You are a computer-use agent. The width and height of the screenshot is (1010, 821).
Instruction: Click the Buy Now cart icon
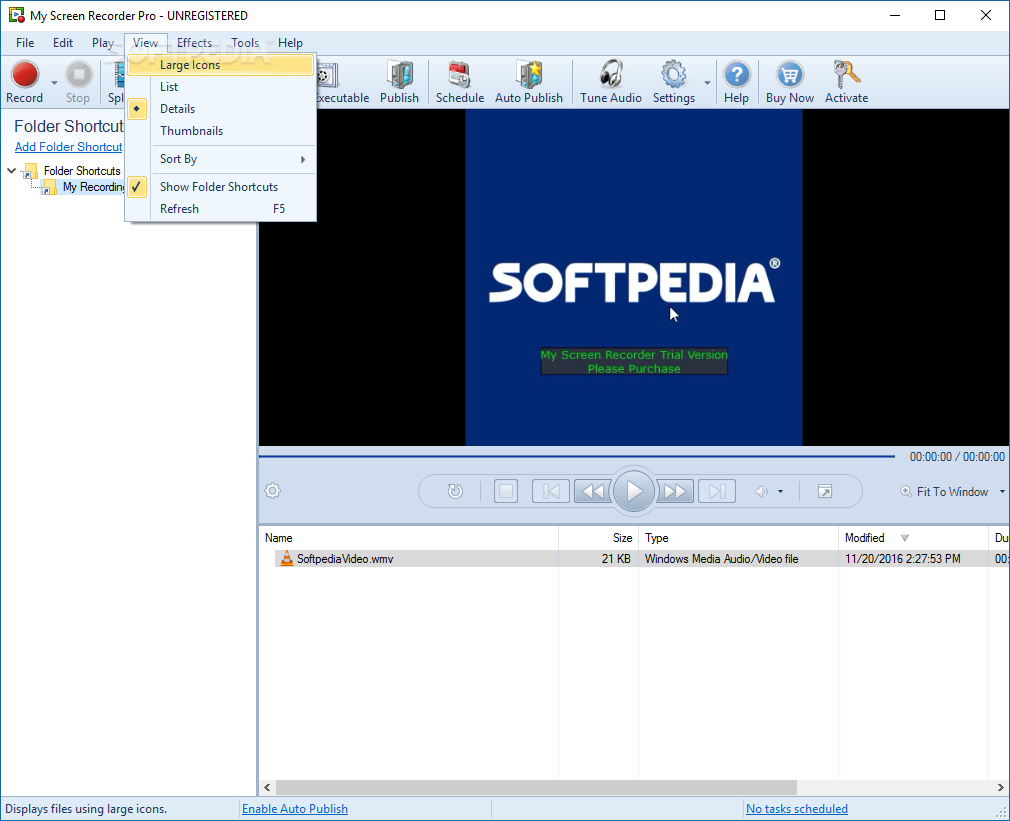pyautogui.click(x=790, y=75)
